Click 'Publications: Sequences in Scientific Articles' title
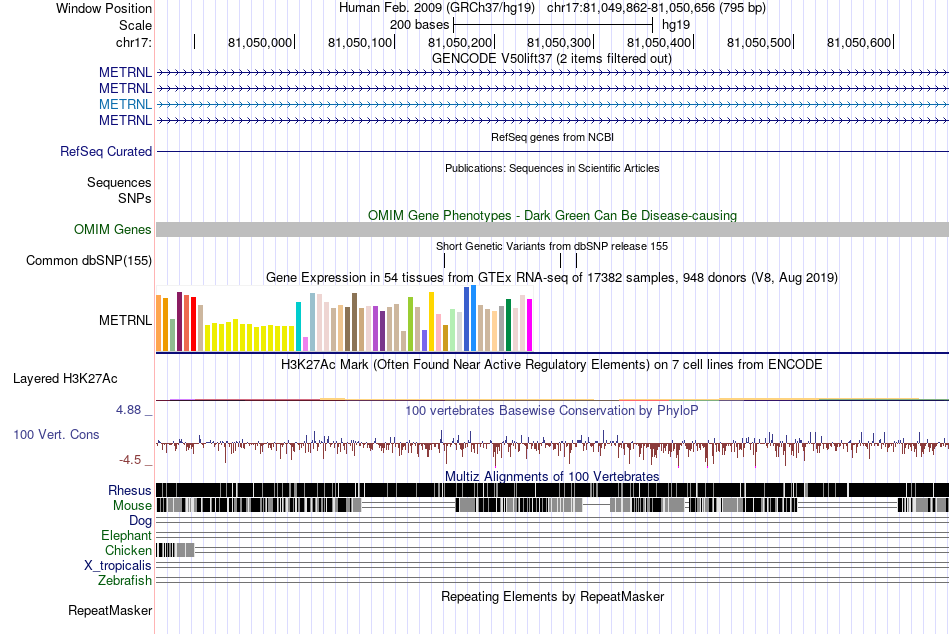This screenshot has width=950, height=634. pyautogui.click(x=552, y=169)
